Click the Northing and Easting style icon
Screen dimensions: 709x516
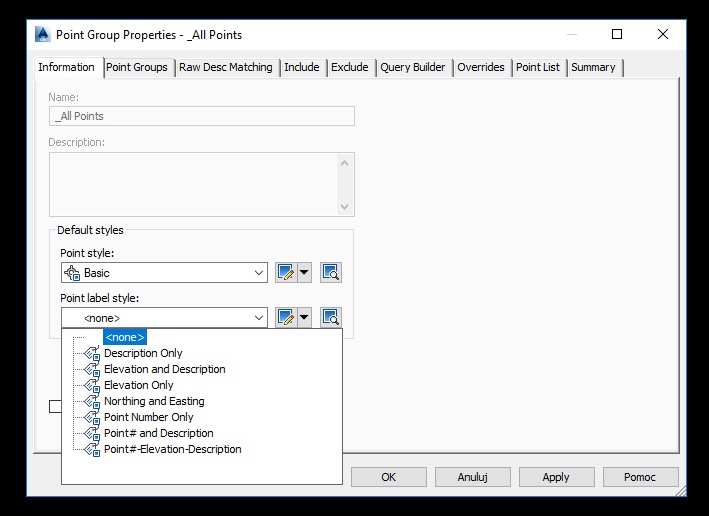coord(92,402)
